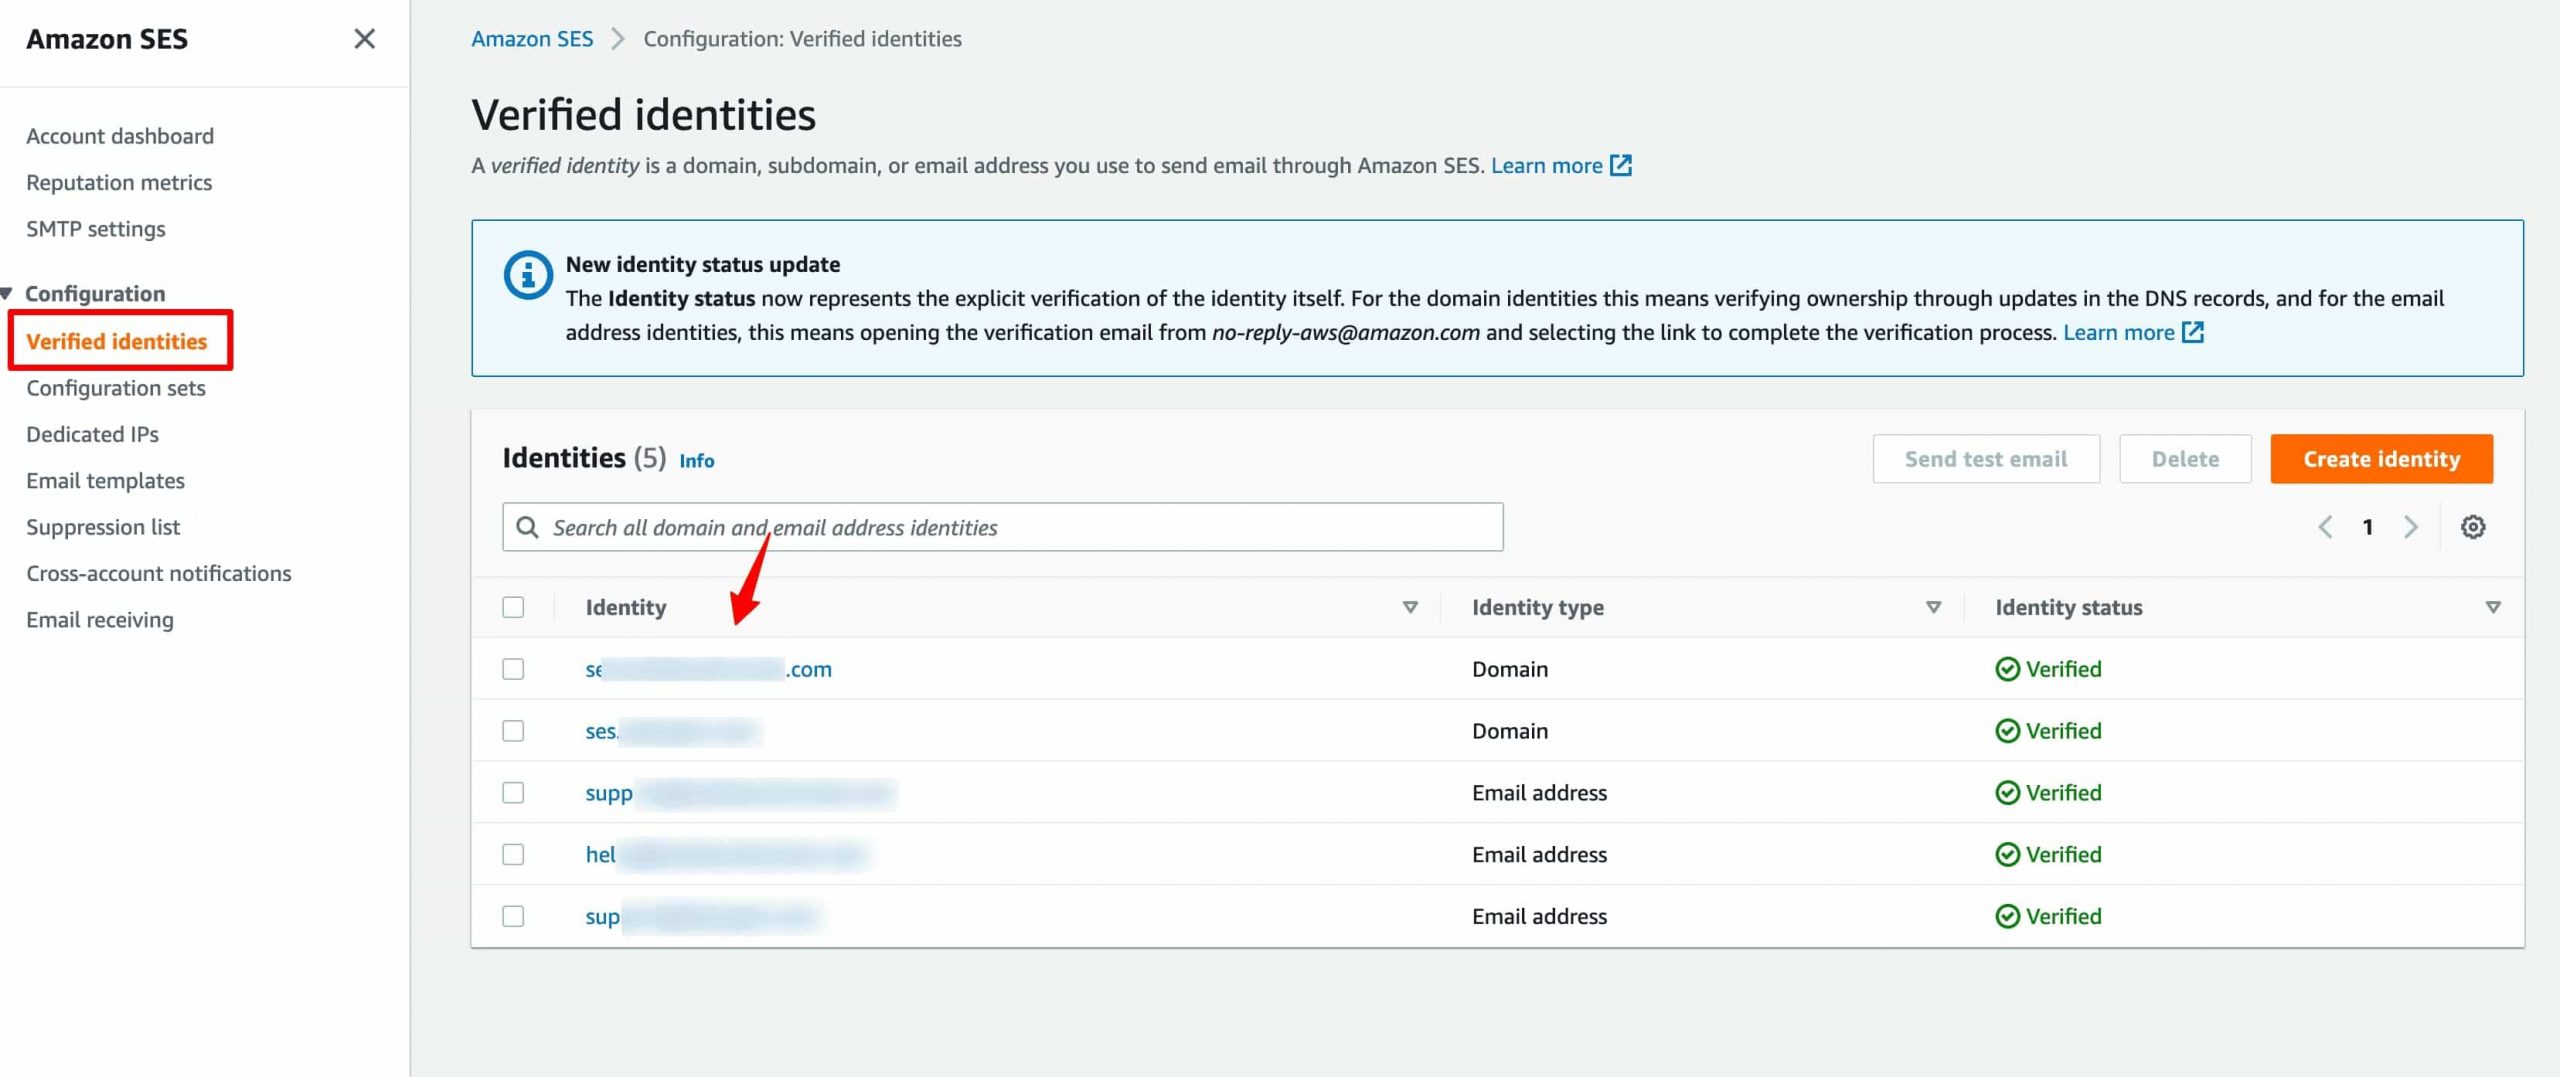Image resolution: width=2560 pixels, height=1077 pixels.
Task: Click the verified checkmark icon in the supp email row
Action: [x=2007, y=793]
